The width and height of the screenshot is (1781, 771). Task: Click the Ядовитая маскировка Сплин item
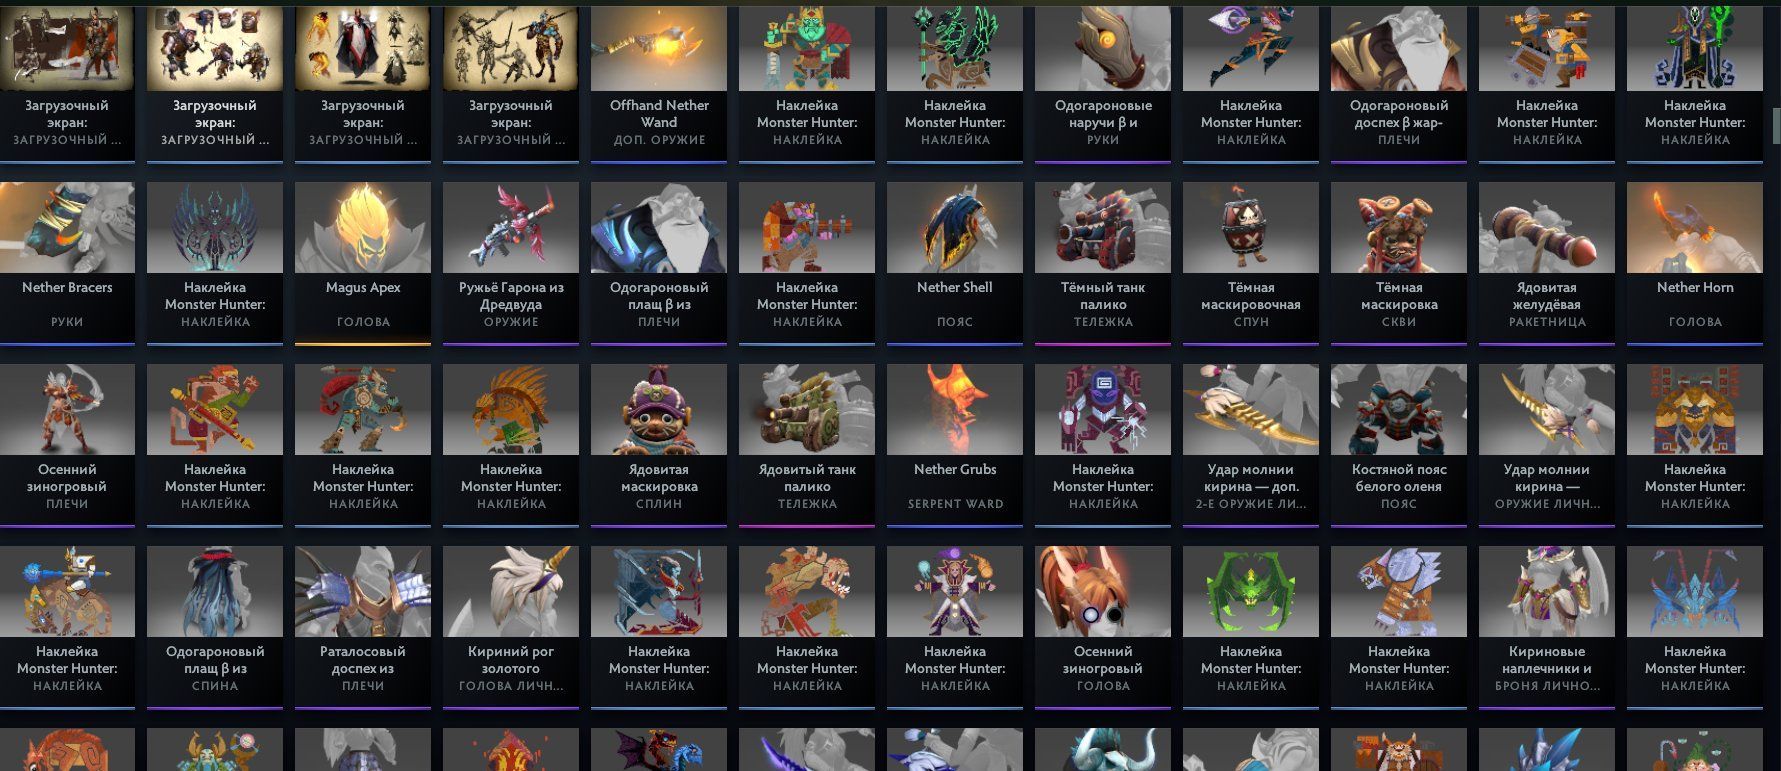pyautogui.click(x=659, y=445)
